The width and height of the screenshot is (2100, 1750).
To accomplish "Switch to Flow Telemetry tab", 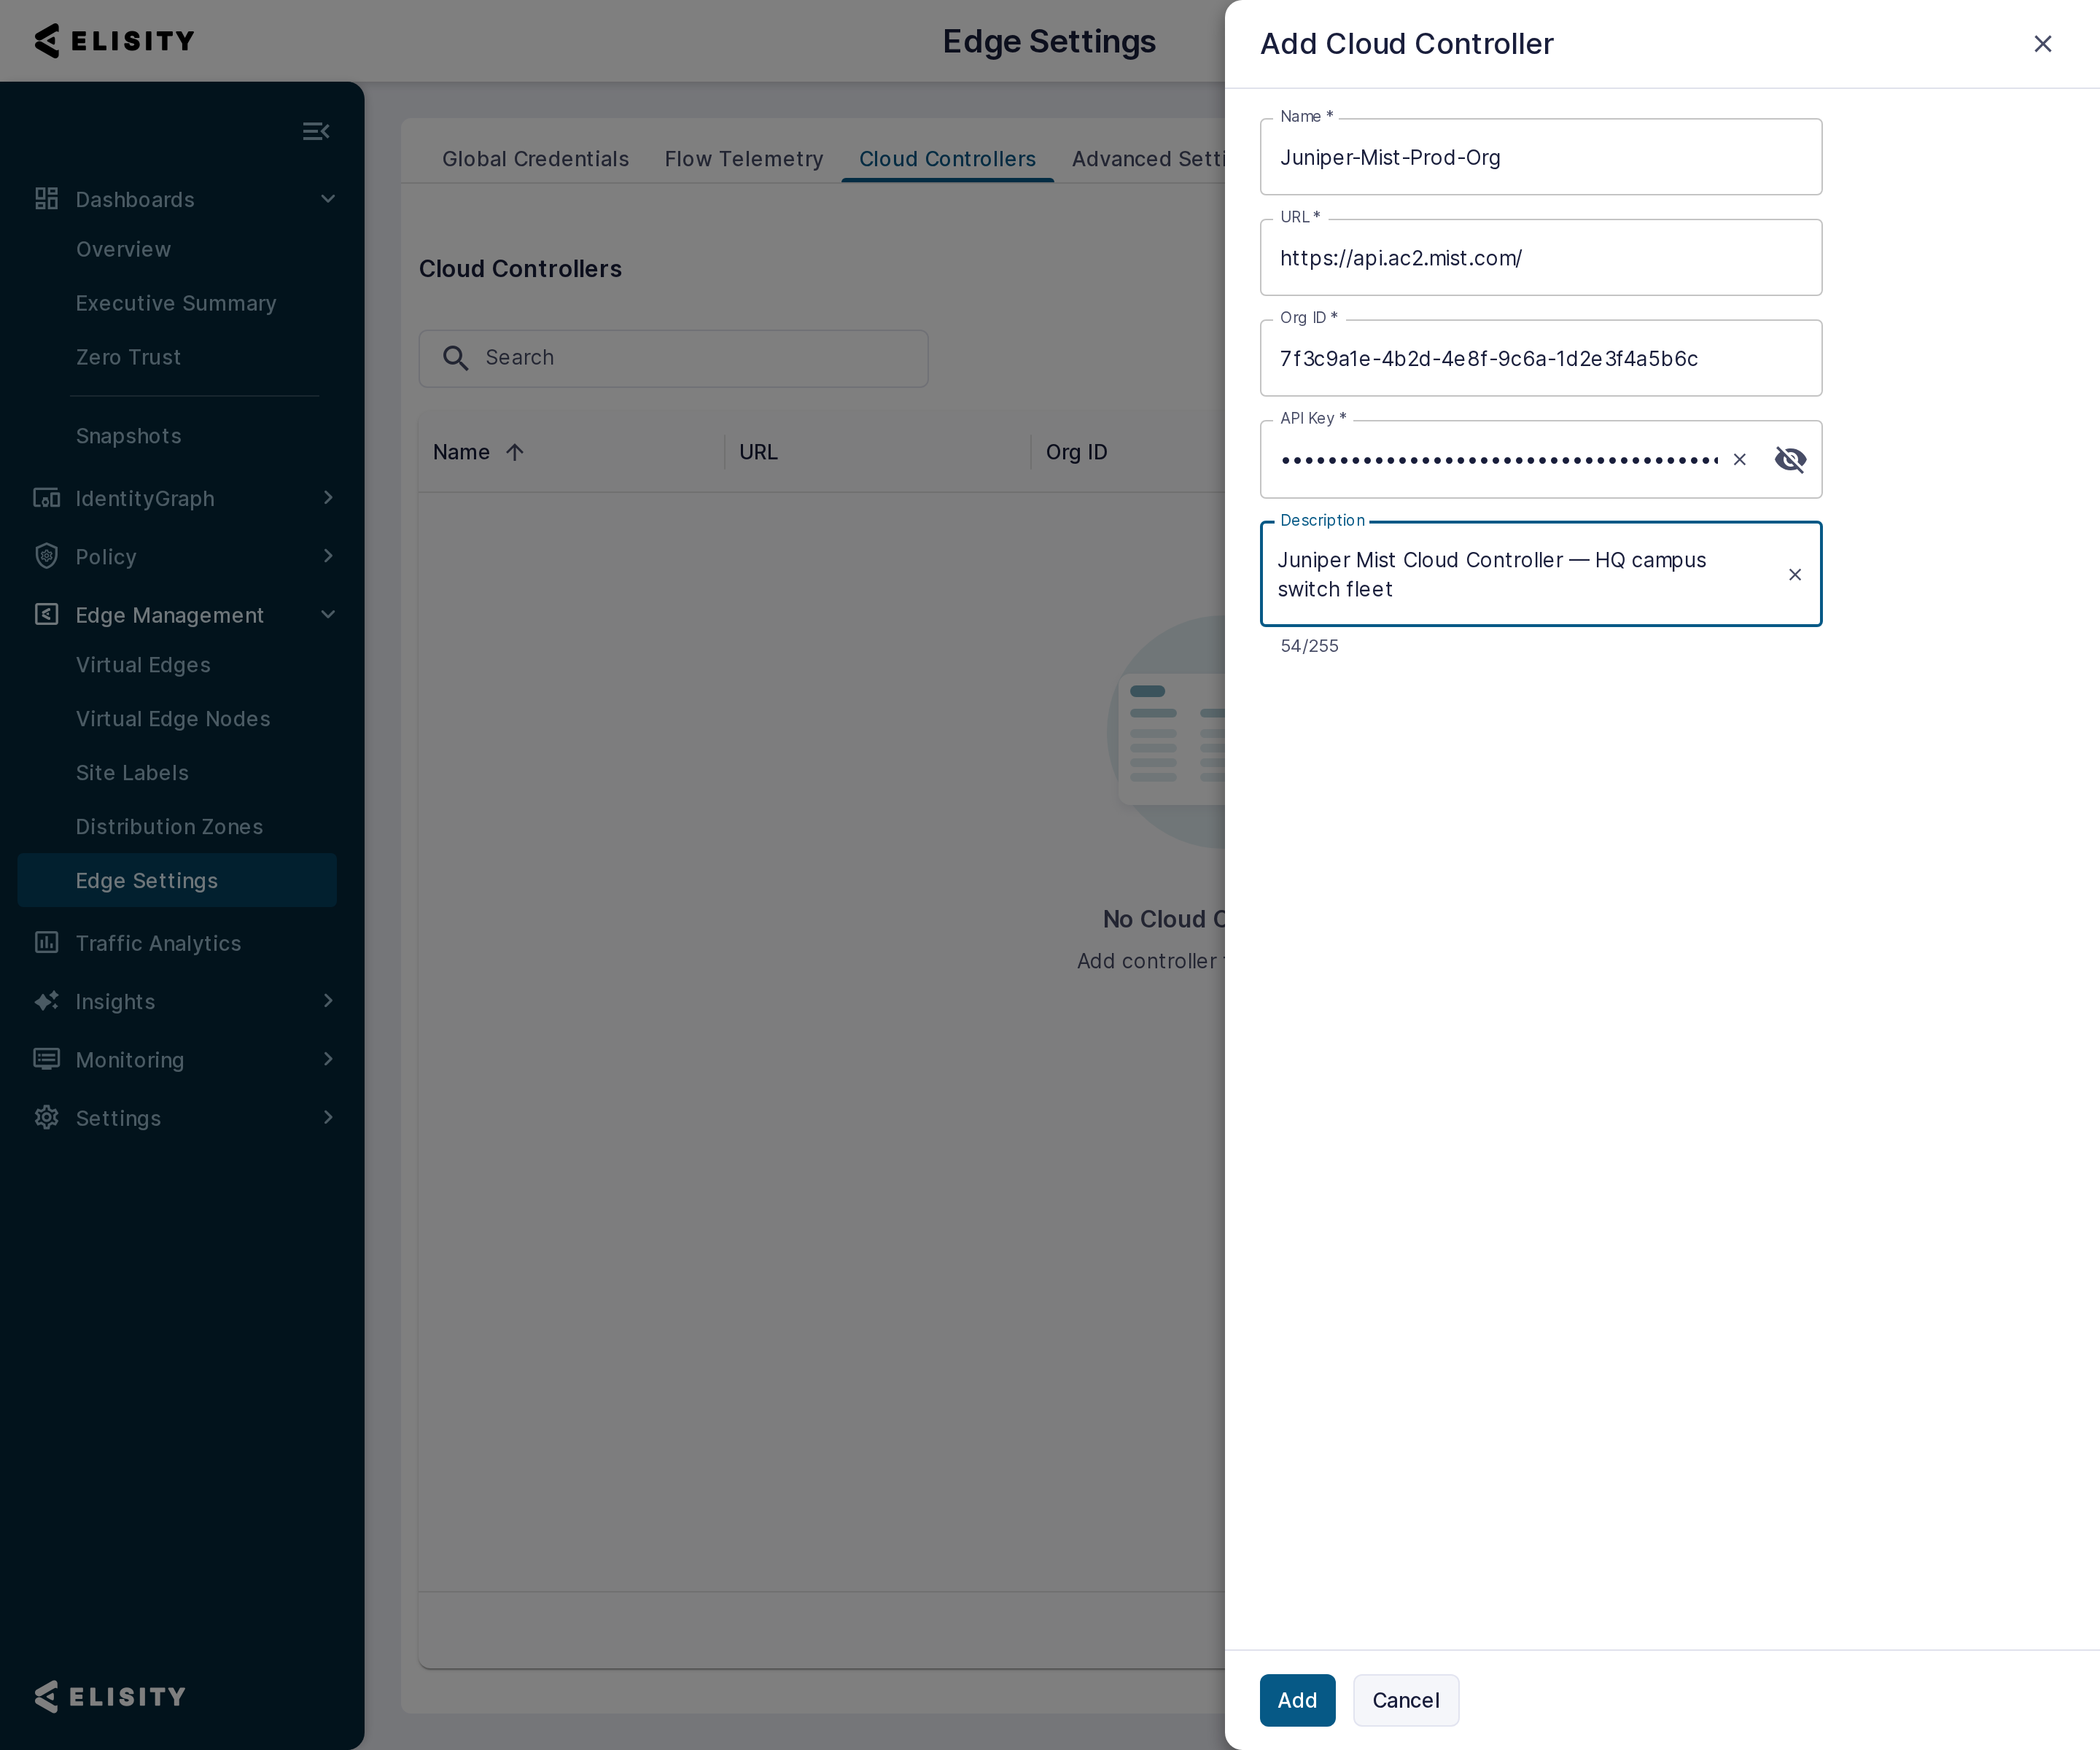I will [x=744, y=159].
